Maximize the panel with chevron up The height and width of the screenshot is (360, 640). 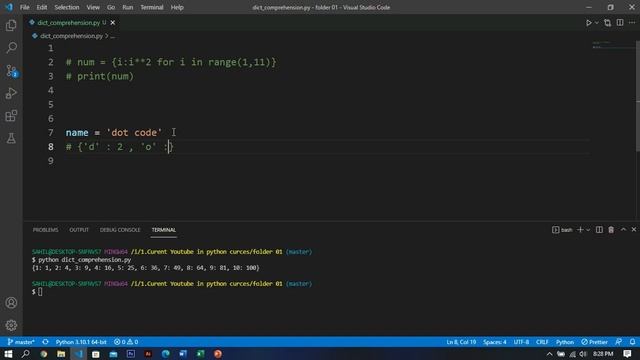[623, 230]
